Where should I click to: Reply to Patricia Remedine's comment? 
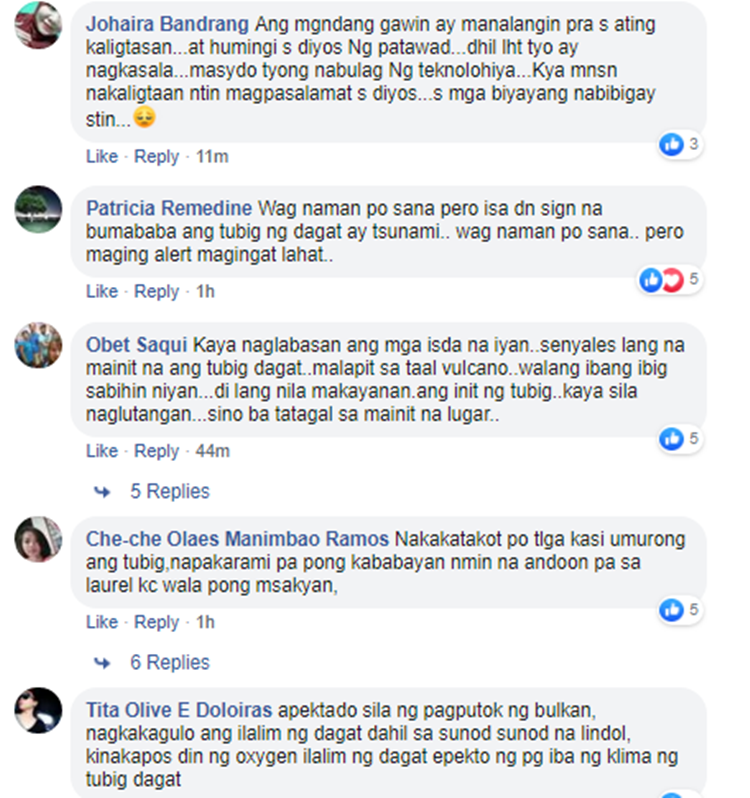156,292
